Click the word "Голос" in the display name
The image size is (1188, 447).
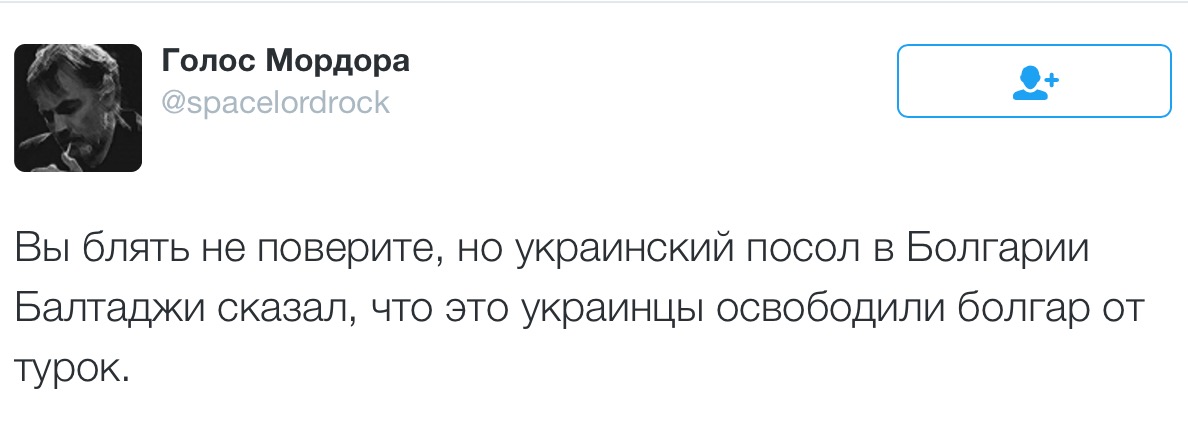coord(205,62)
